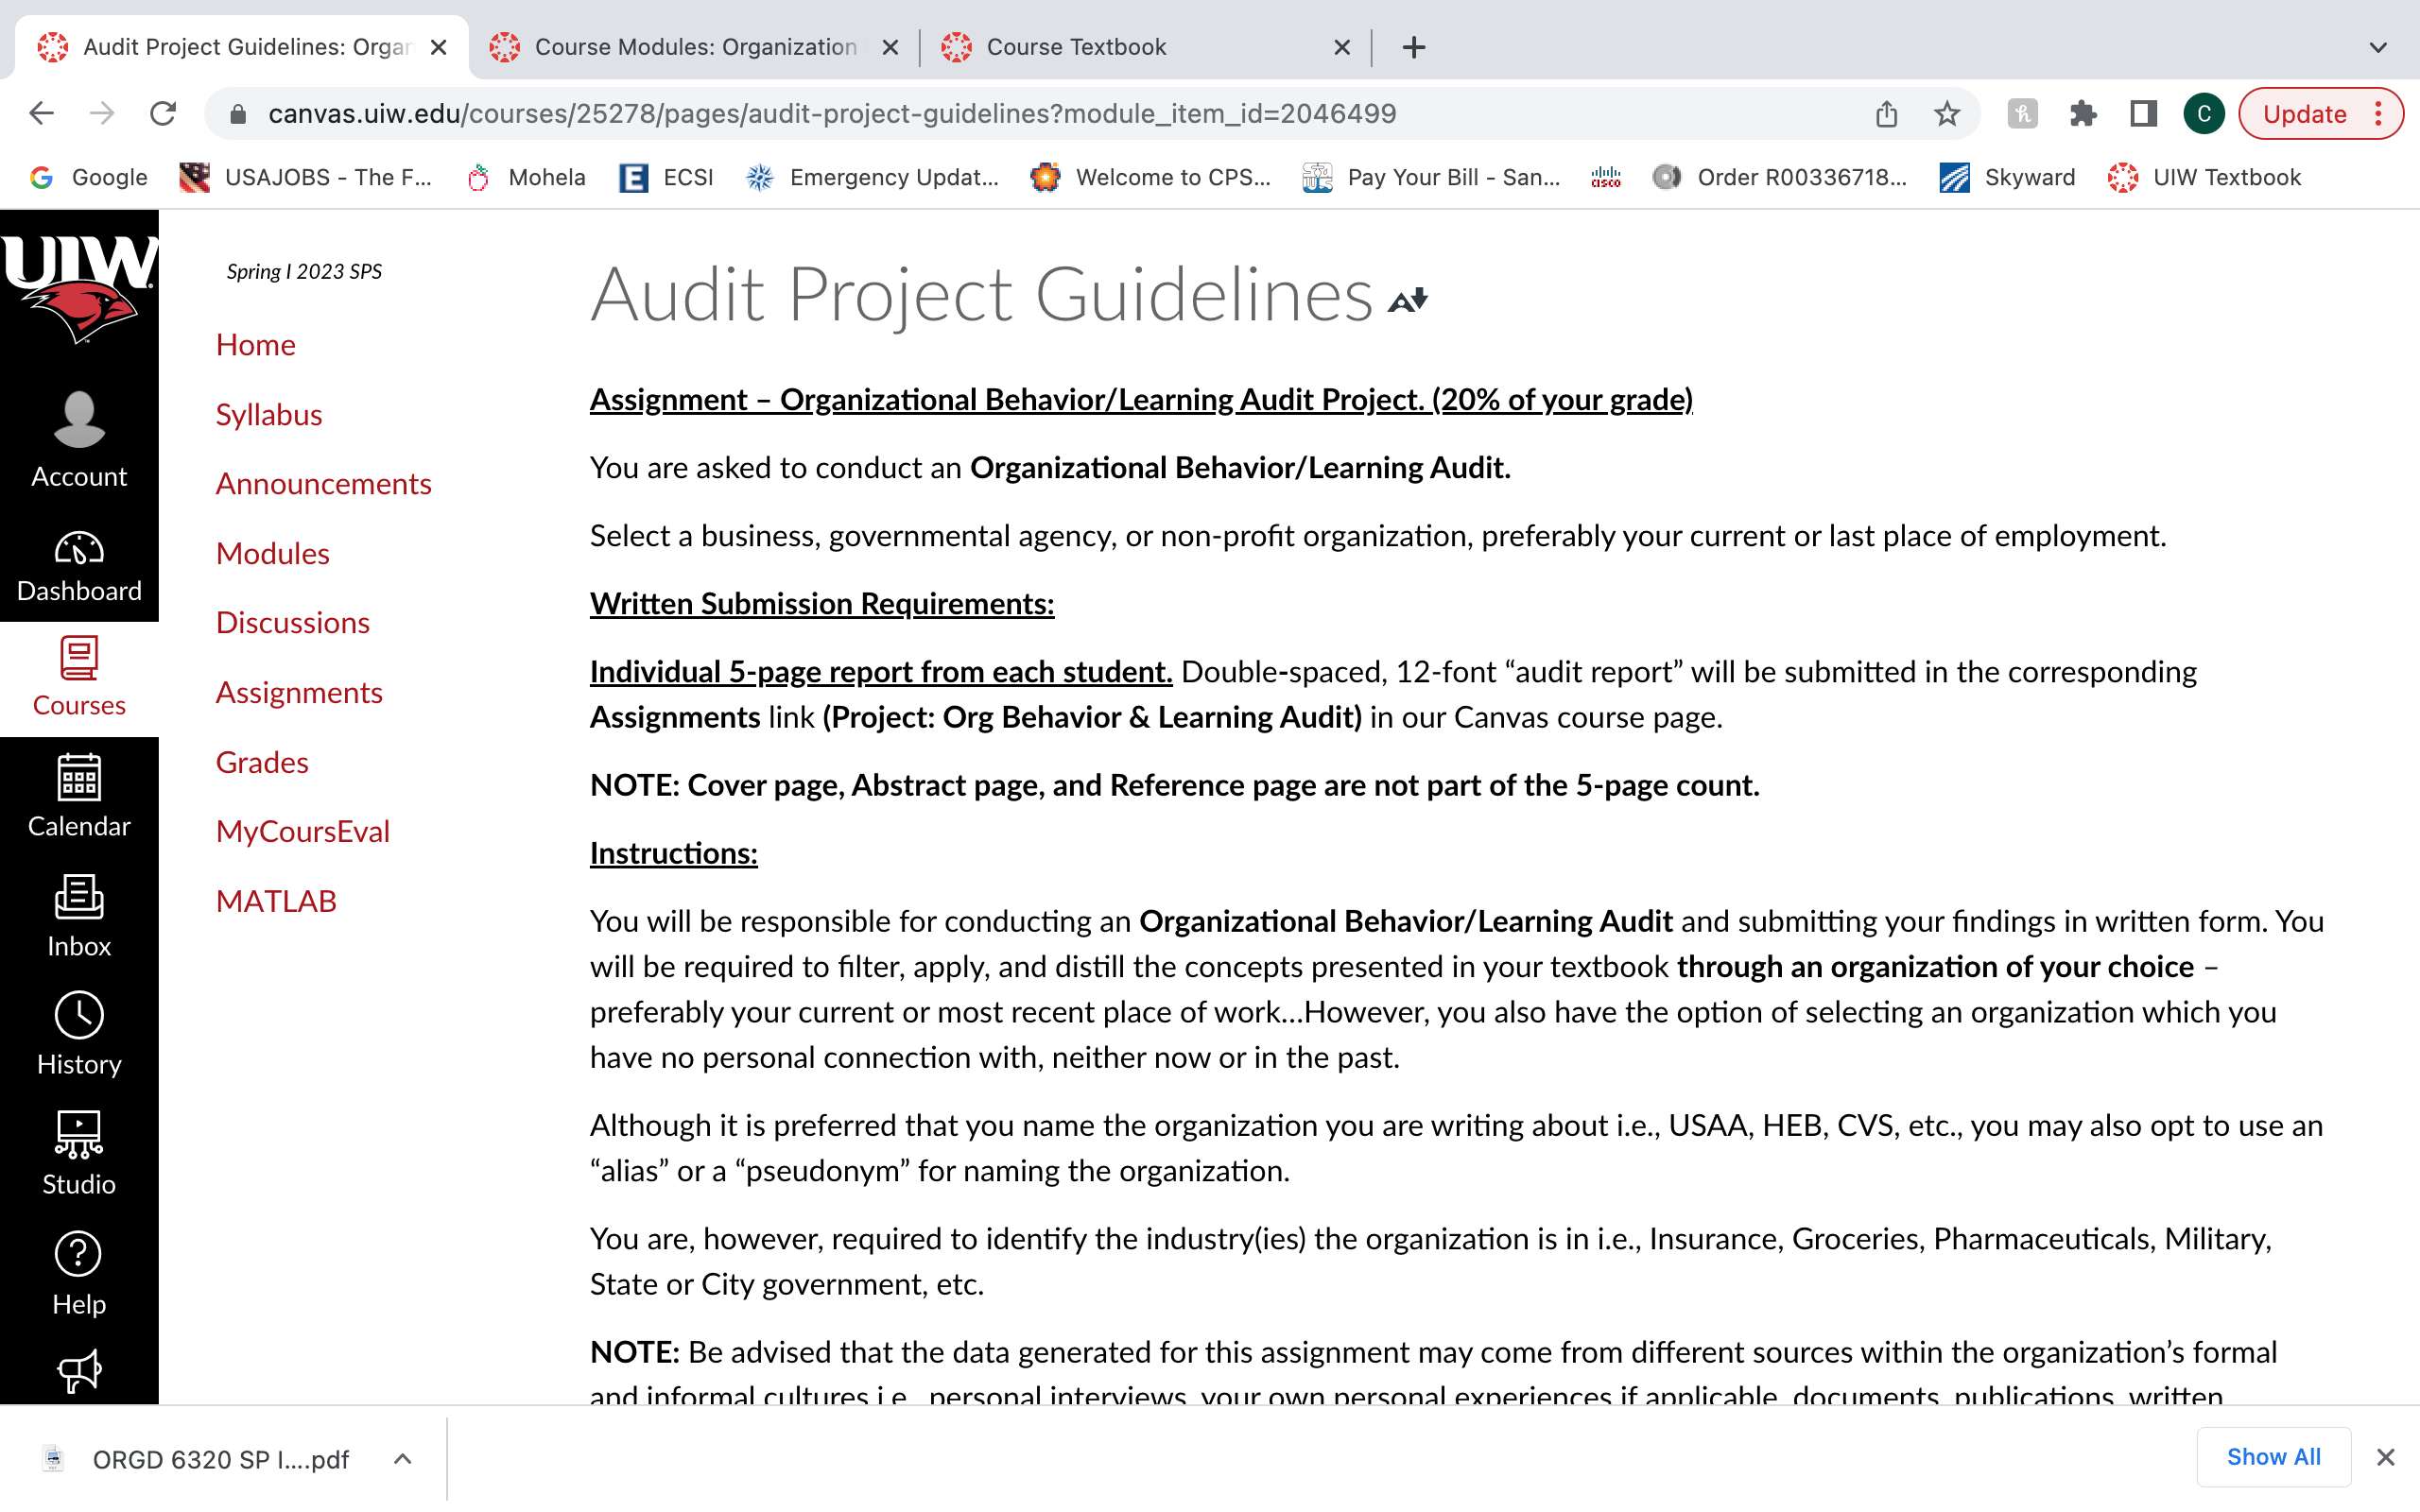Open the Pay Your Bill bookmark
This screenshot has height=1512, width=2420.
tap(1431, 177)
